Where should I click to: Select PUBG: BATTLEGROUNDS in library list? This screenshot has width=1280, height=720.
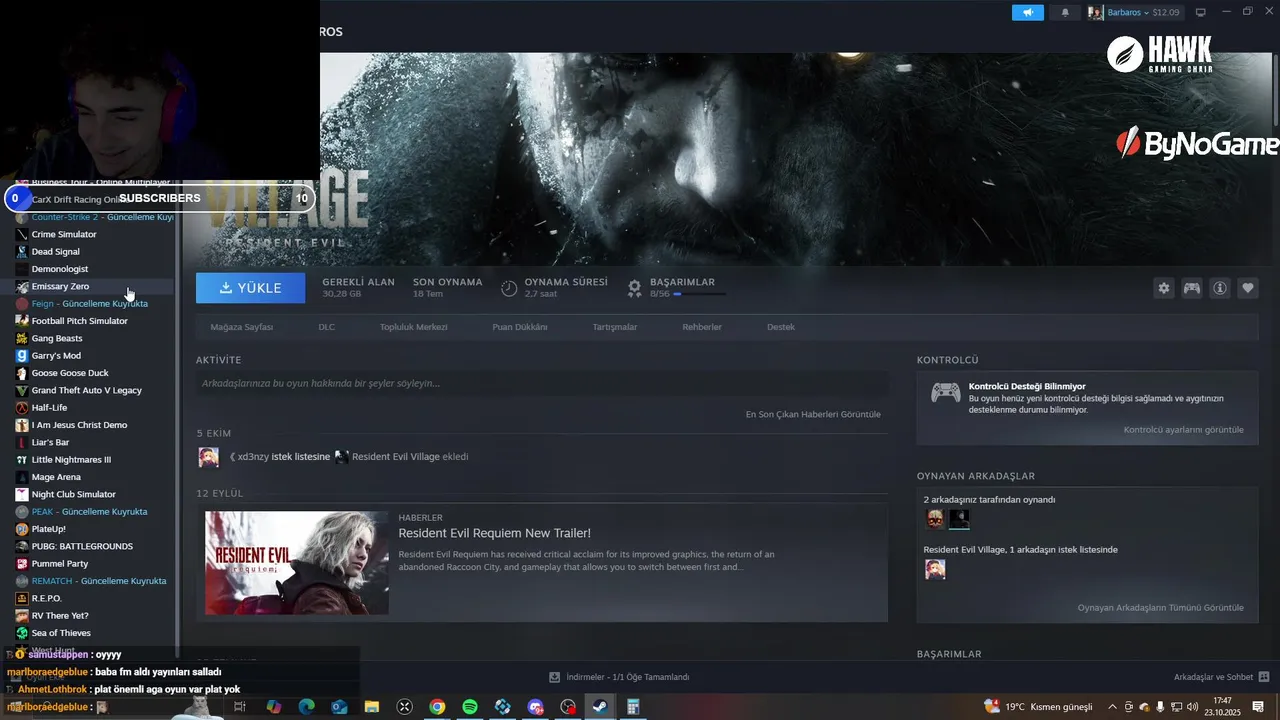[82, 546]
